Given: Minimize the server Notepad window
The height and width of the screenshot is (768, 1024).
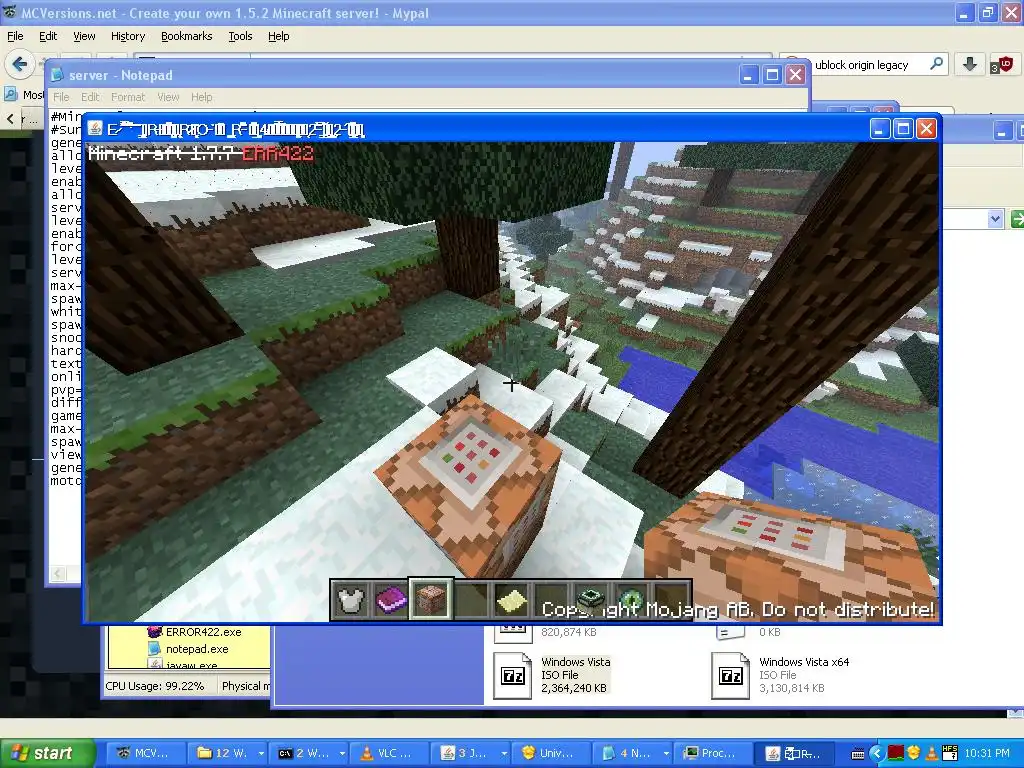Looking at the screenshot, I should [748, 75].
